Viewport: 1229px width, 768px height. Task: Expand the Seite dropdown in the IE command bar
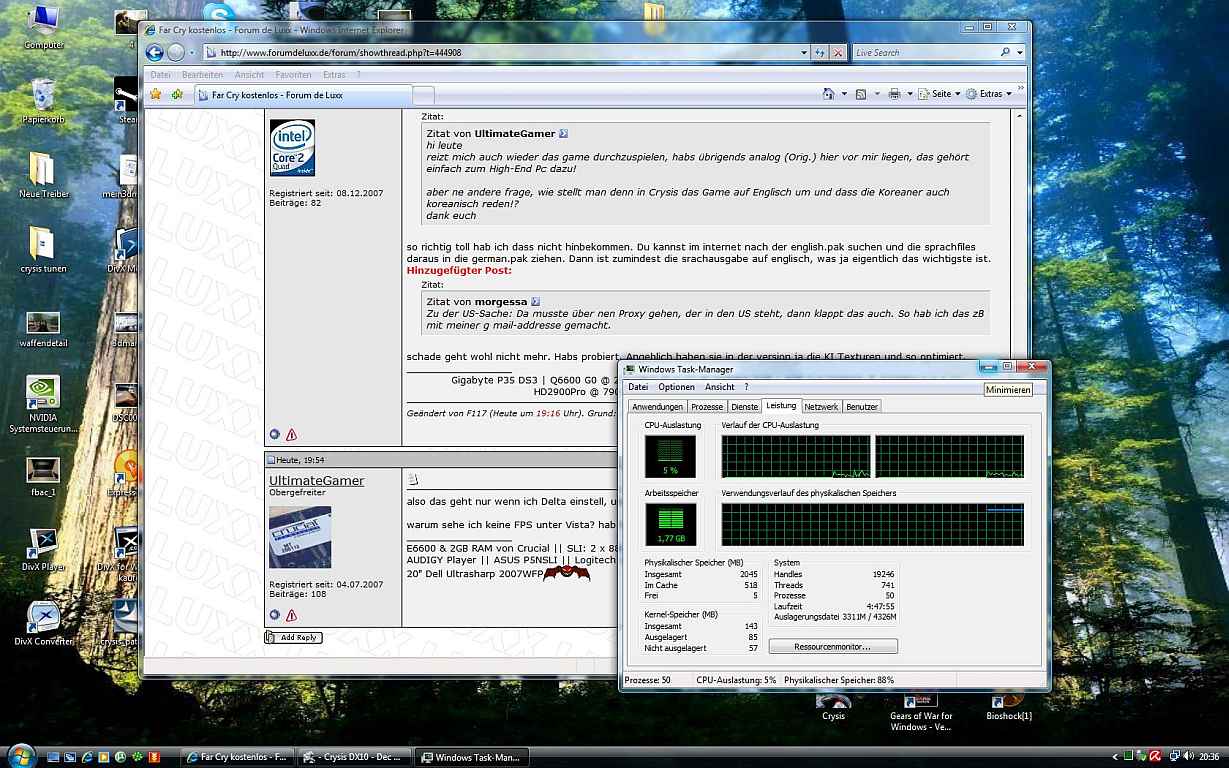tap(937, 94)
